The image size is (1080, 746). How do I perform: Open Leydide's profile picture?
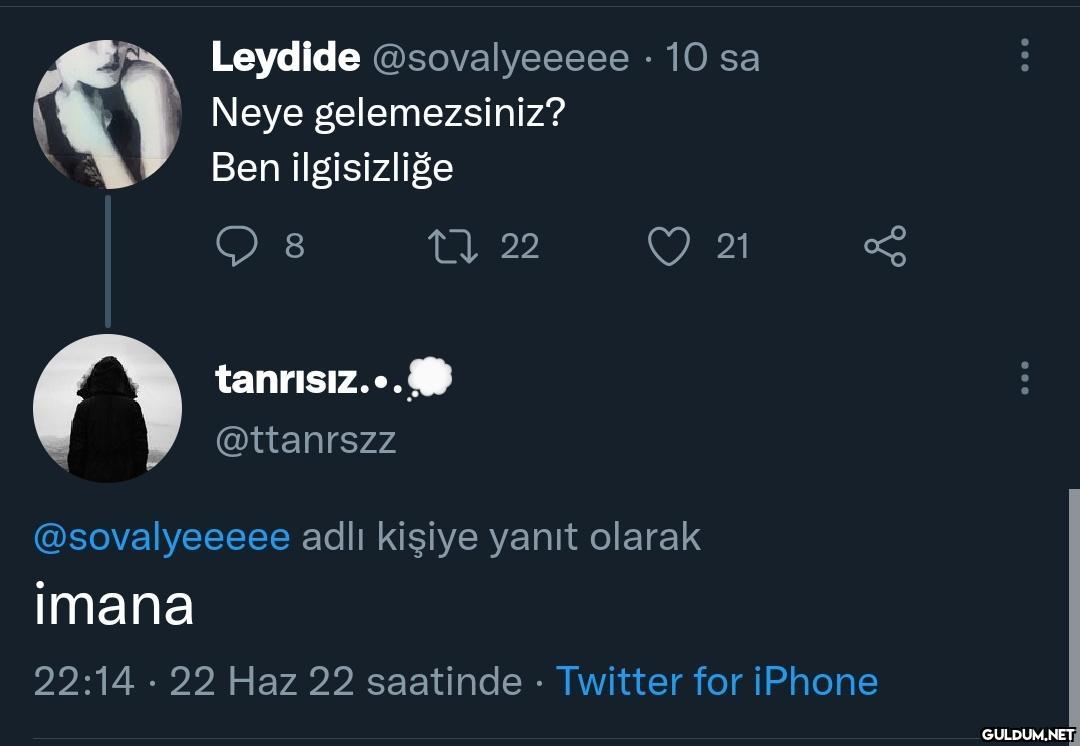(107, 114)
